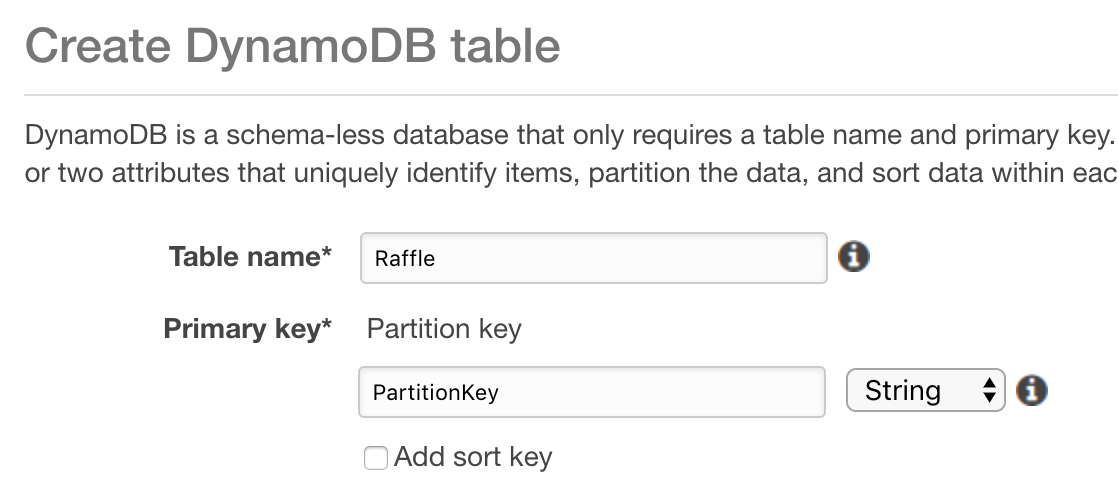Focus the Table name field containing Raffle
This screenshot has width=1118, height=498.
coord(593,258)
